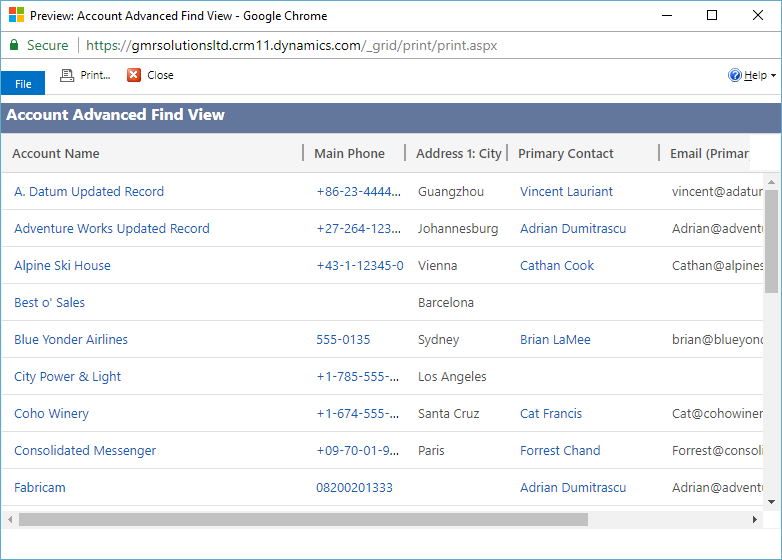Click the Close toolbar label
This screenshot has width=782, height=560.
point(160,75)
